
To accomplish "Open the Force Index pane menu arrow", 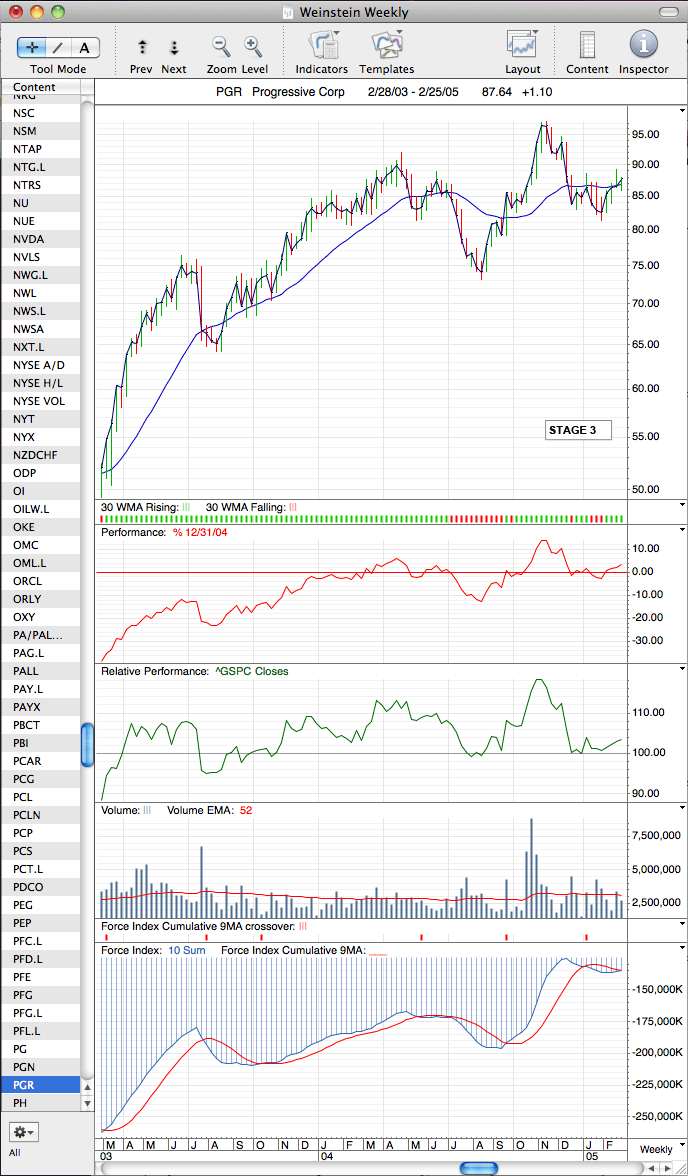I will tap(681, 947).
